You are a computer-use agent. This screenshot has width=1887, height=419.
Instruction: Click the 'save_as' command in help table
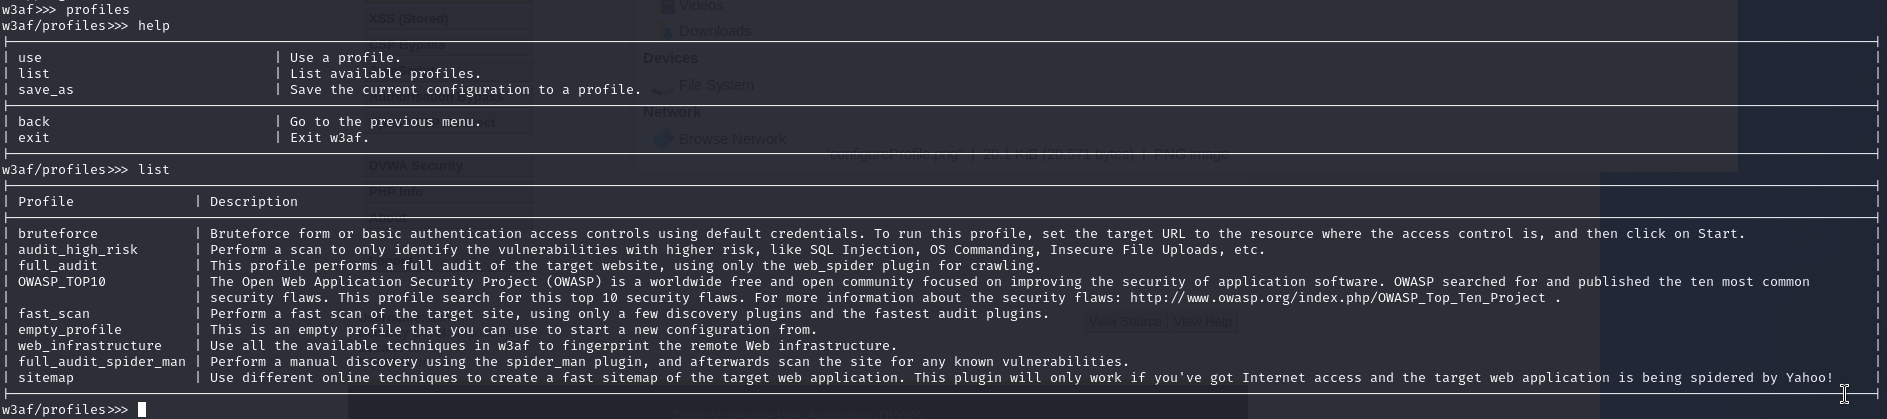point(46,90)
